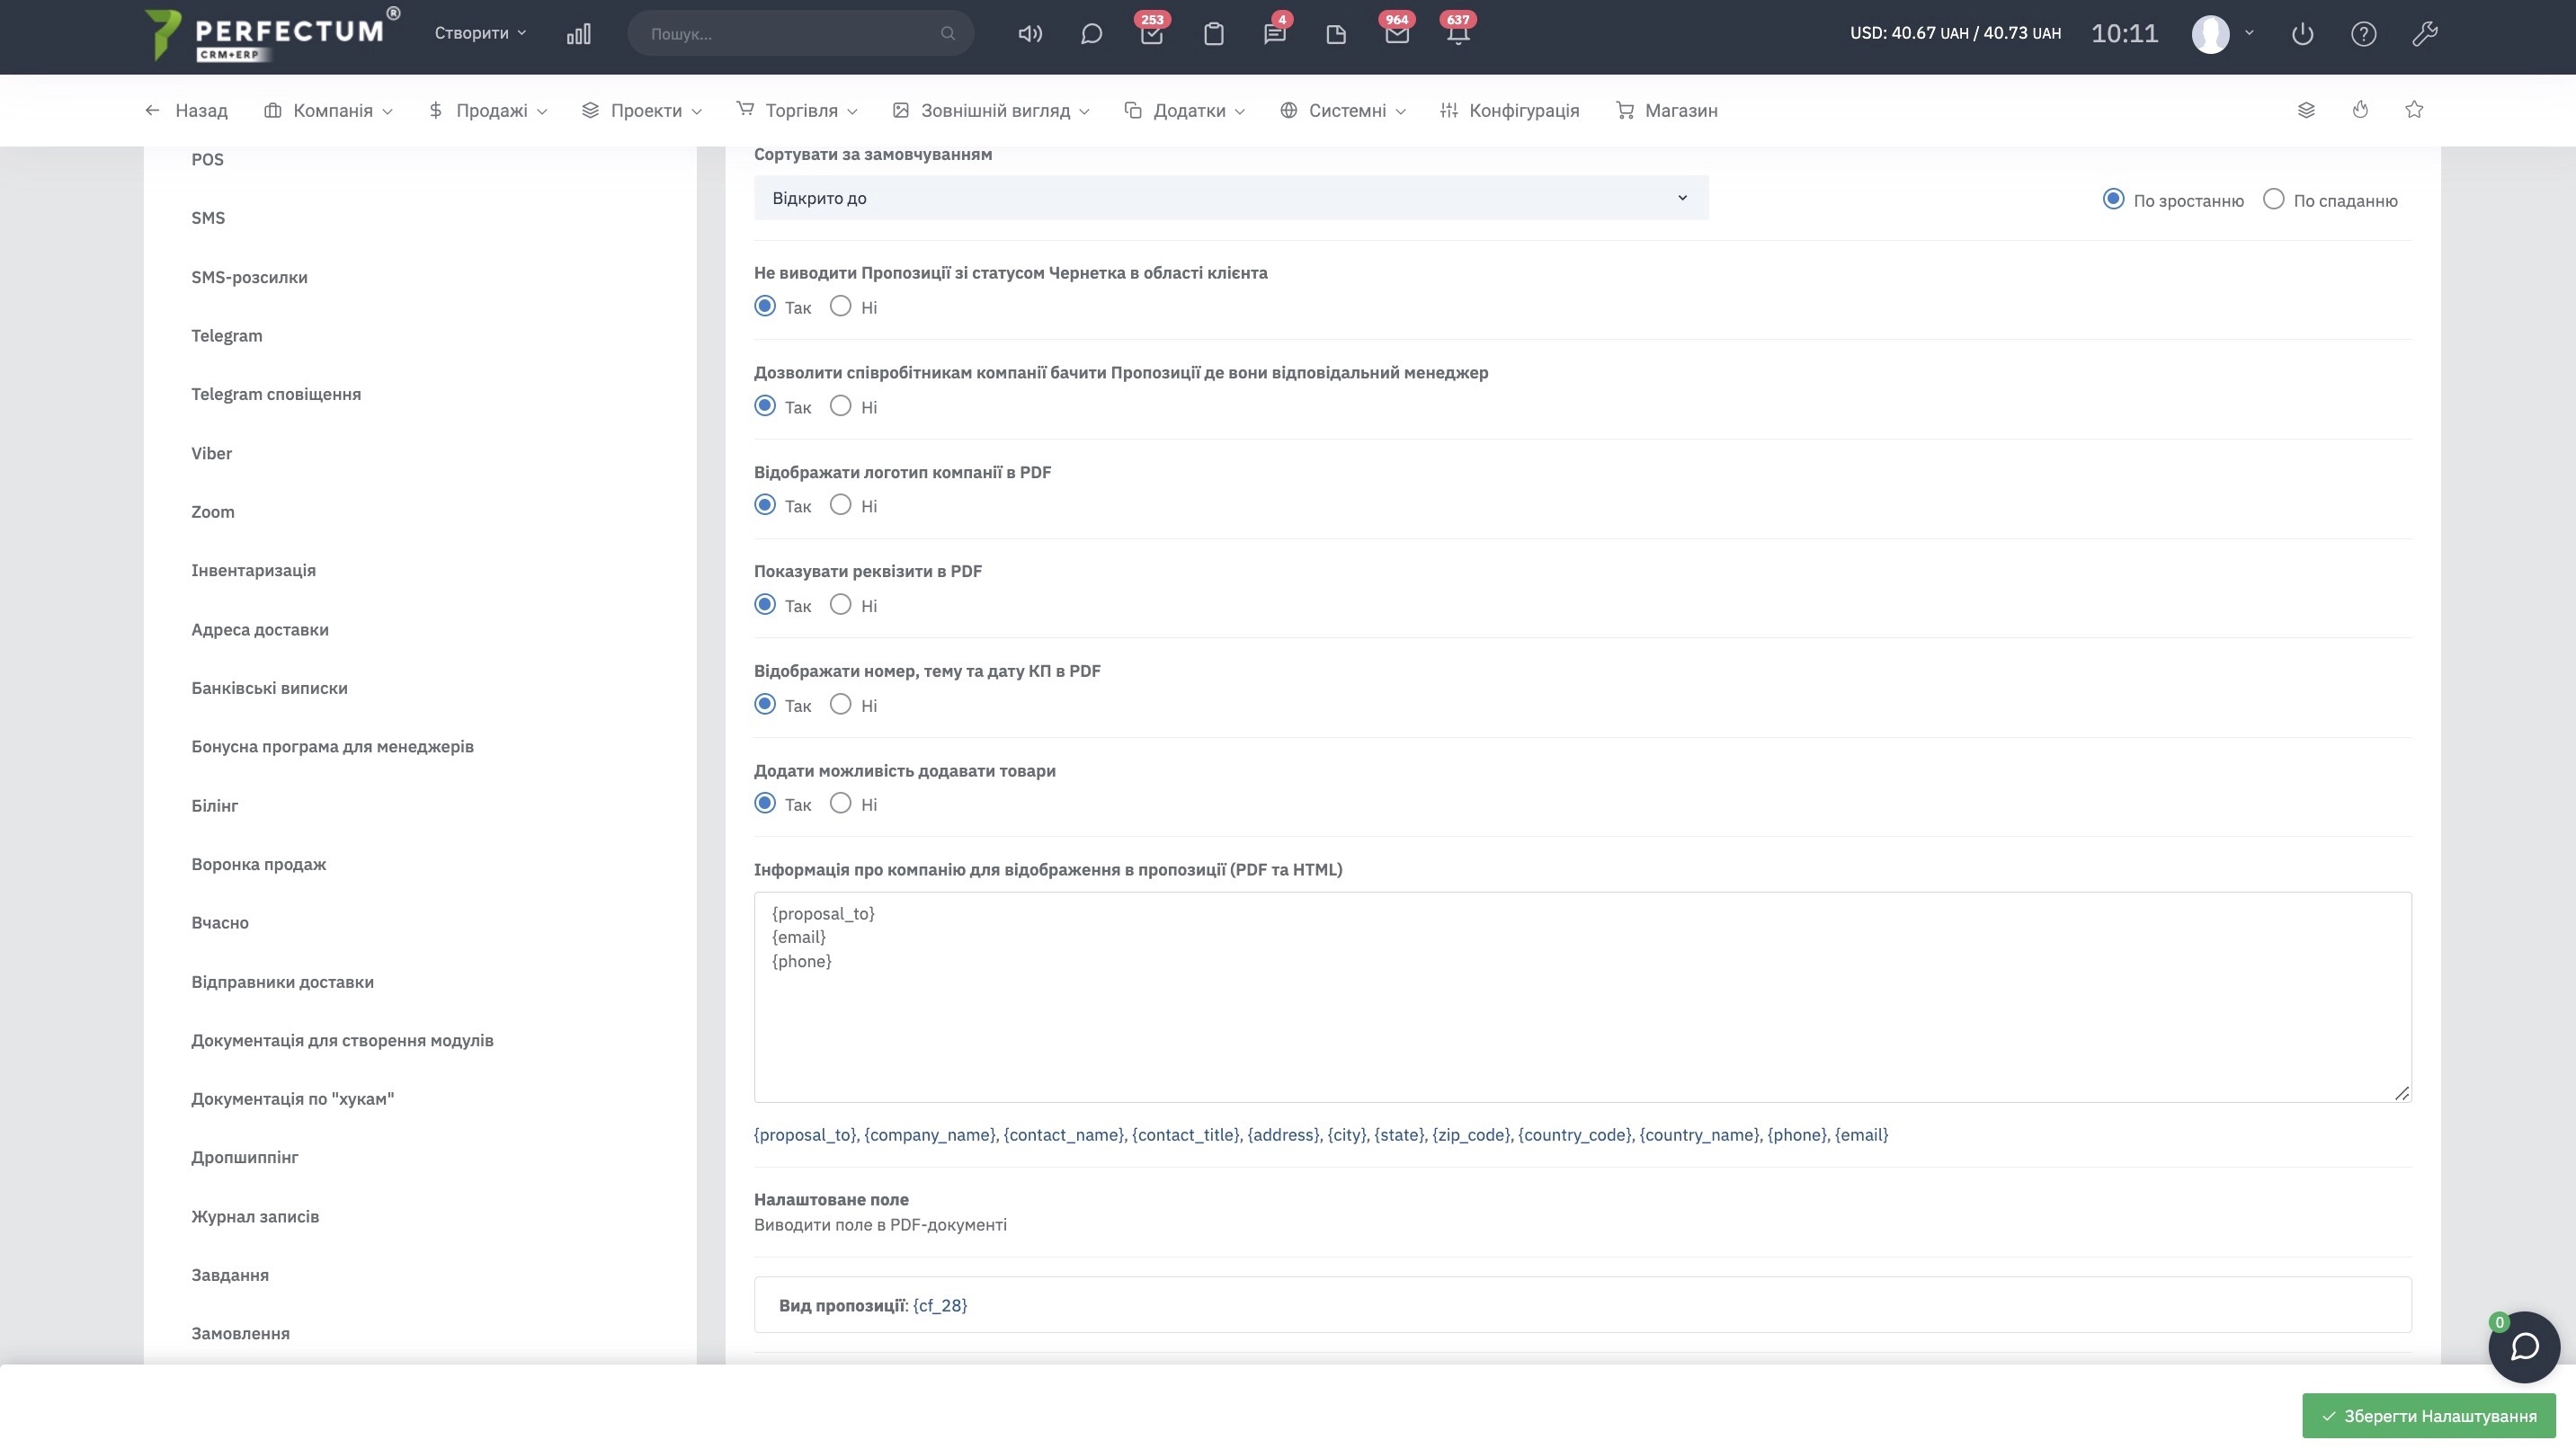This screenshot has width=2576, height=1449.
Task: Click the star favorites icon
Action: tap(2414, 110)
